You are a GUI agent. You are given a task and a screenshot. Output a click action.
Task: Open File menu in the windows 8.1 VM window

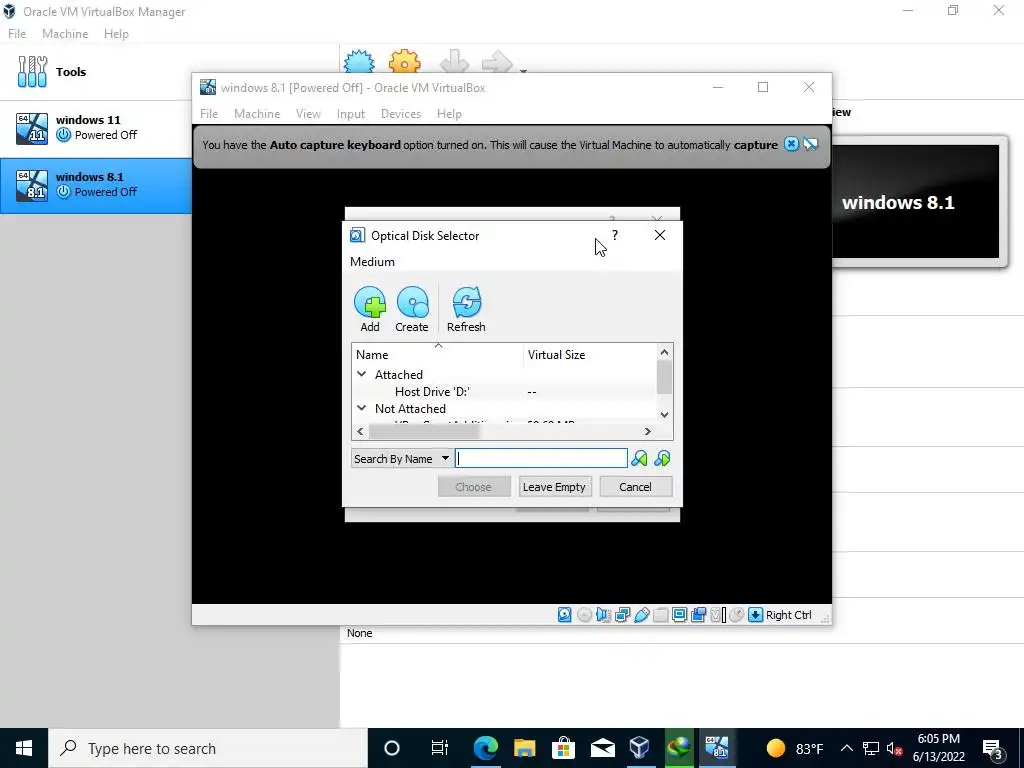[209, 114]
